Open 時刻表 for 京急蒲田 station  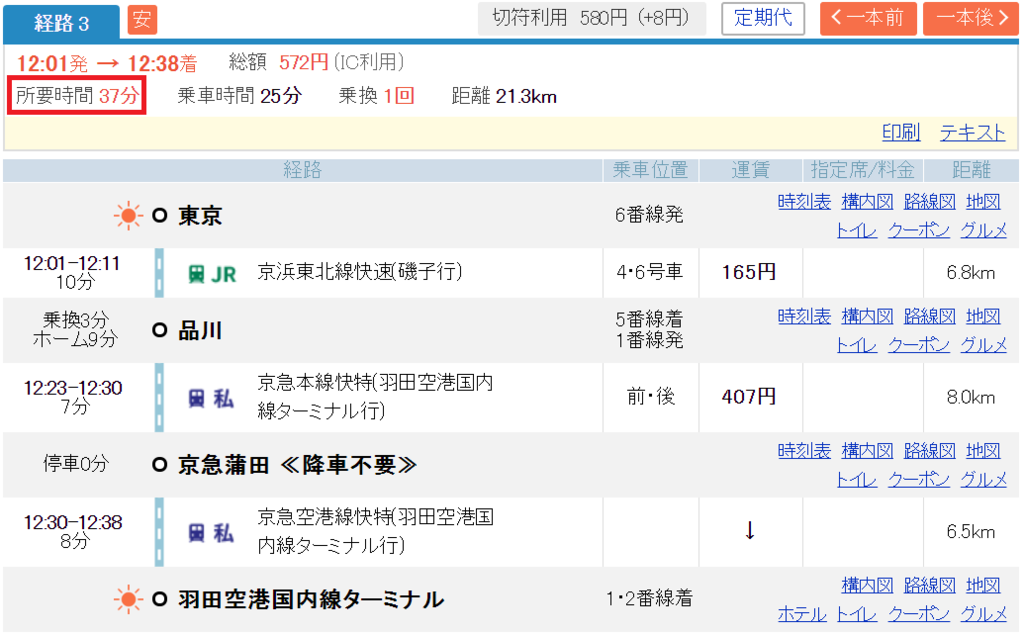click(804, 451)
